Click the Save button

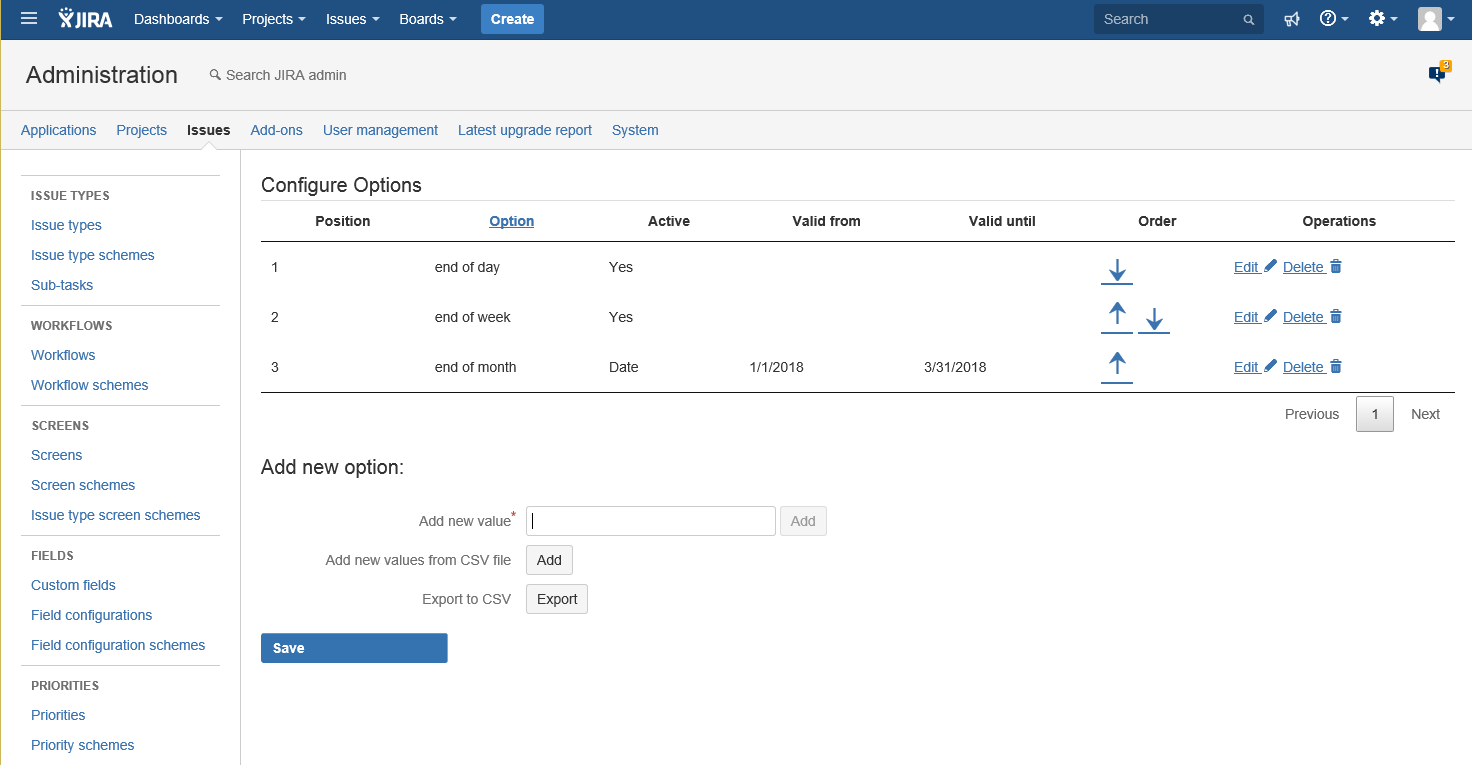pyautogui.click(x=354, y=648)
